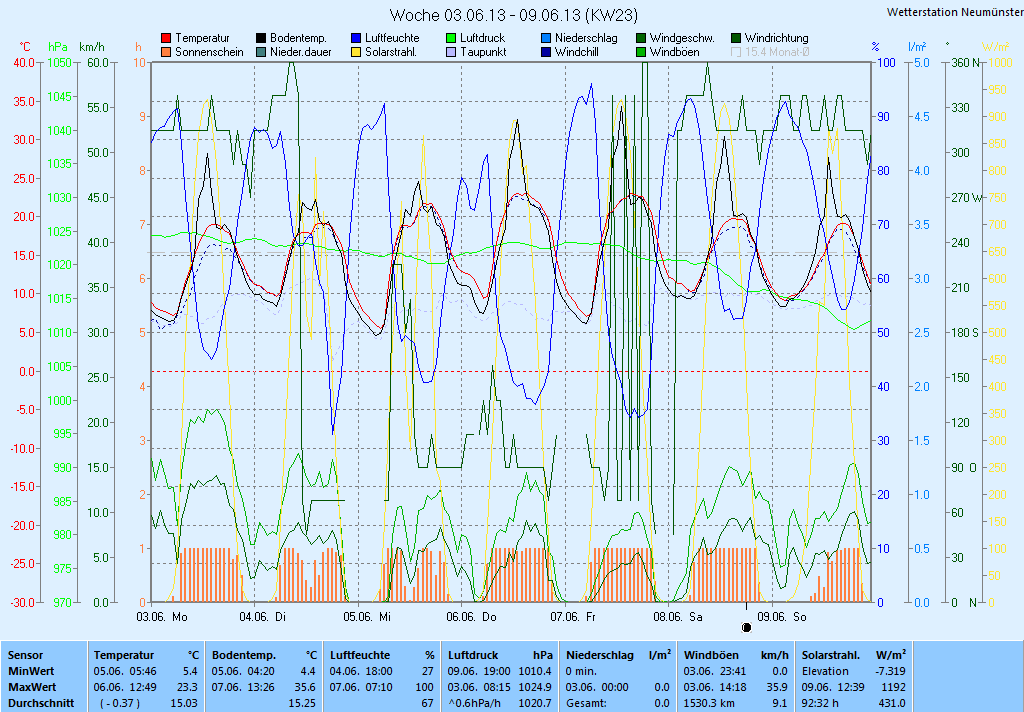Image resolution: width=1024 pixels, height=712 pixels.
Task: Click the red Temperatur legend swatch
Action: (166, 38)
